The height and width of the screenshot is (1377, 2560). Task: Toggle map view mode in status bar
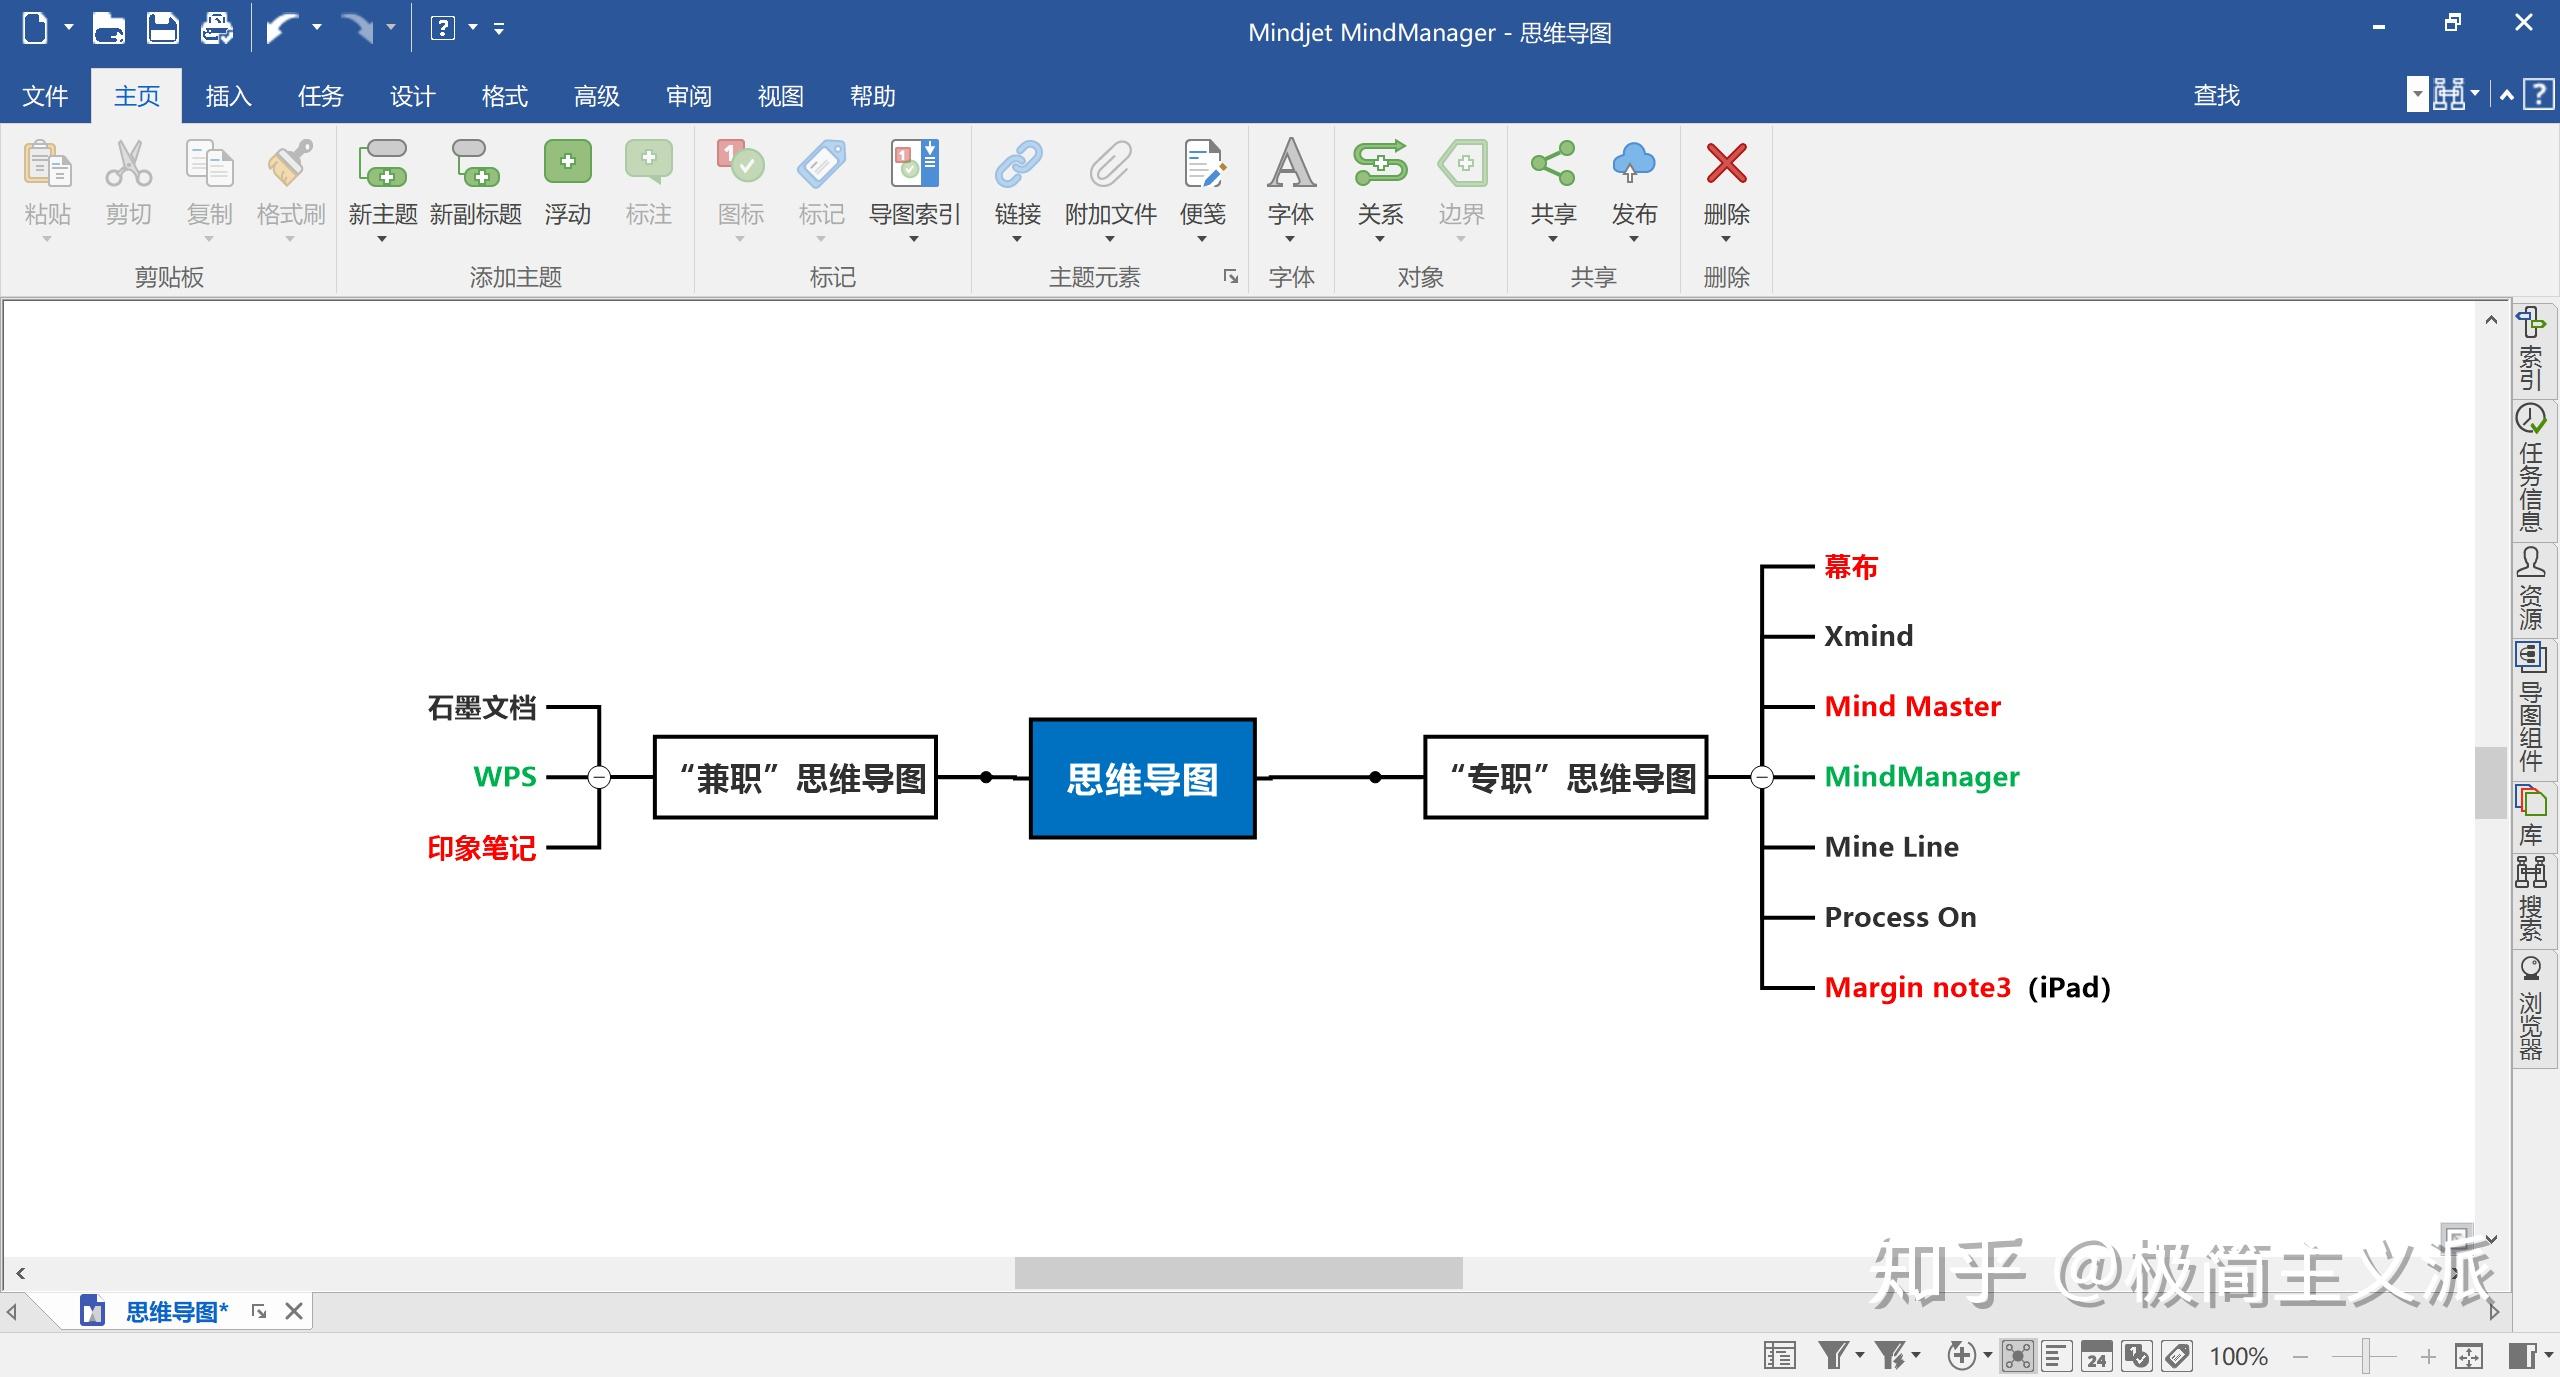click(x=2017, y=1356)
